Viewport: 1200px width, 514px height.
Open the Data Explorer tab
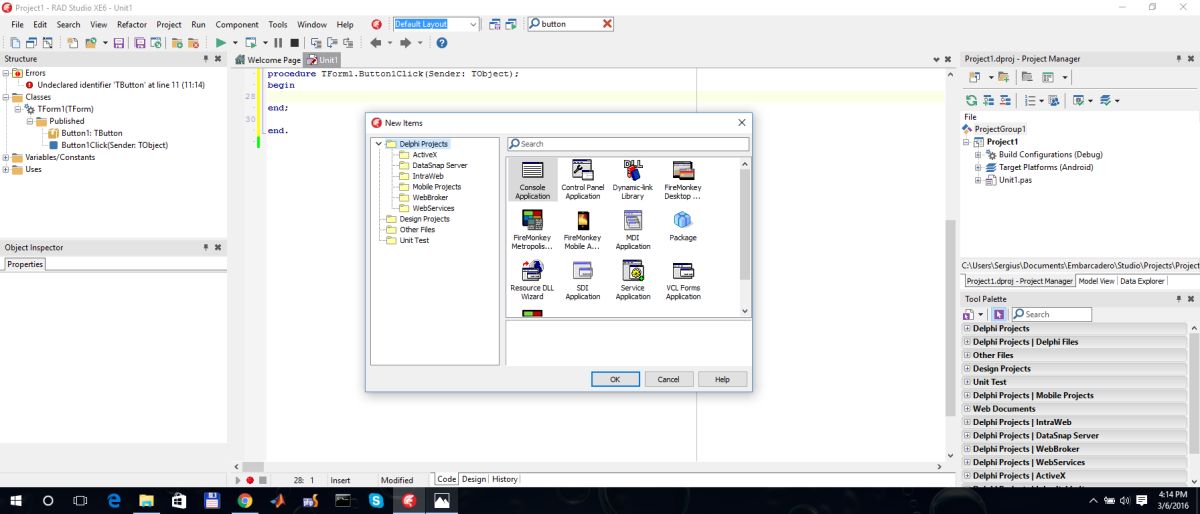point(1142,282)
